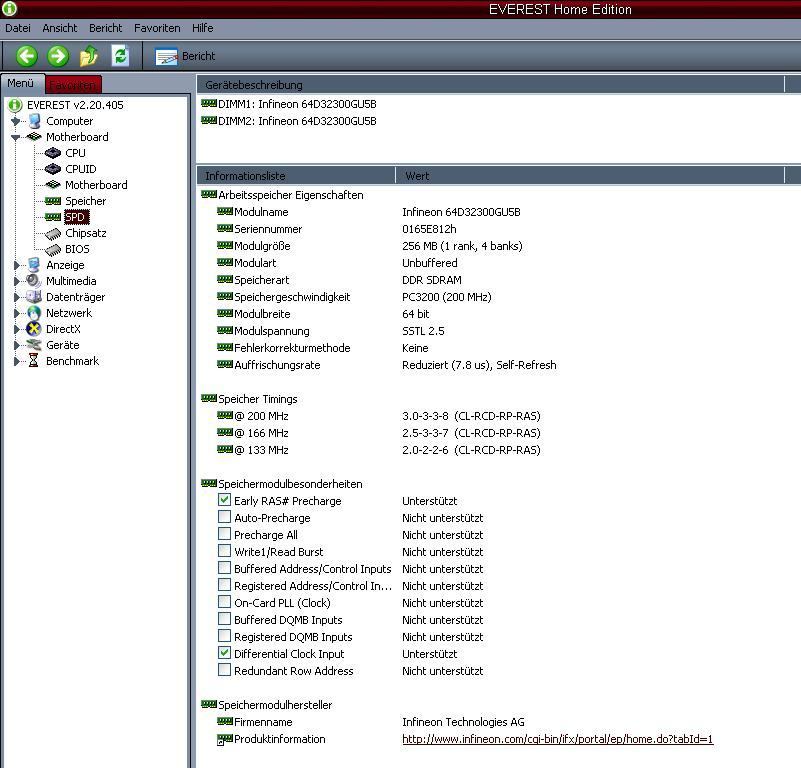The height and width of the screenshot is (768, 801).
Task: Click the Datenträger drive icon
Action: click(34, 296)
